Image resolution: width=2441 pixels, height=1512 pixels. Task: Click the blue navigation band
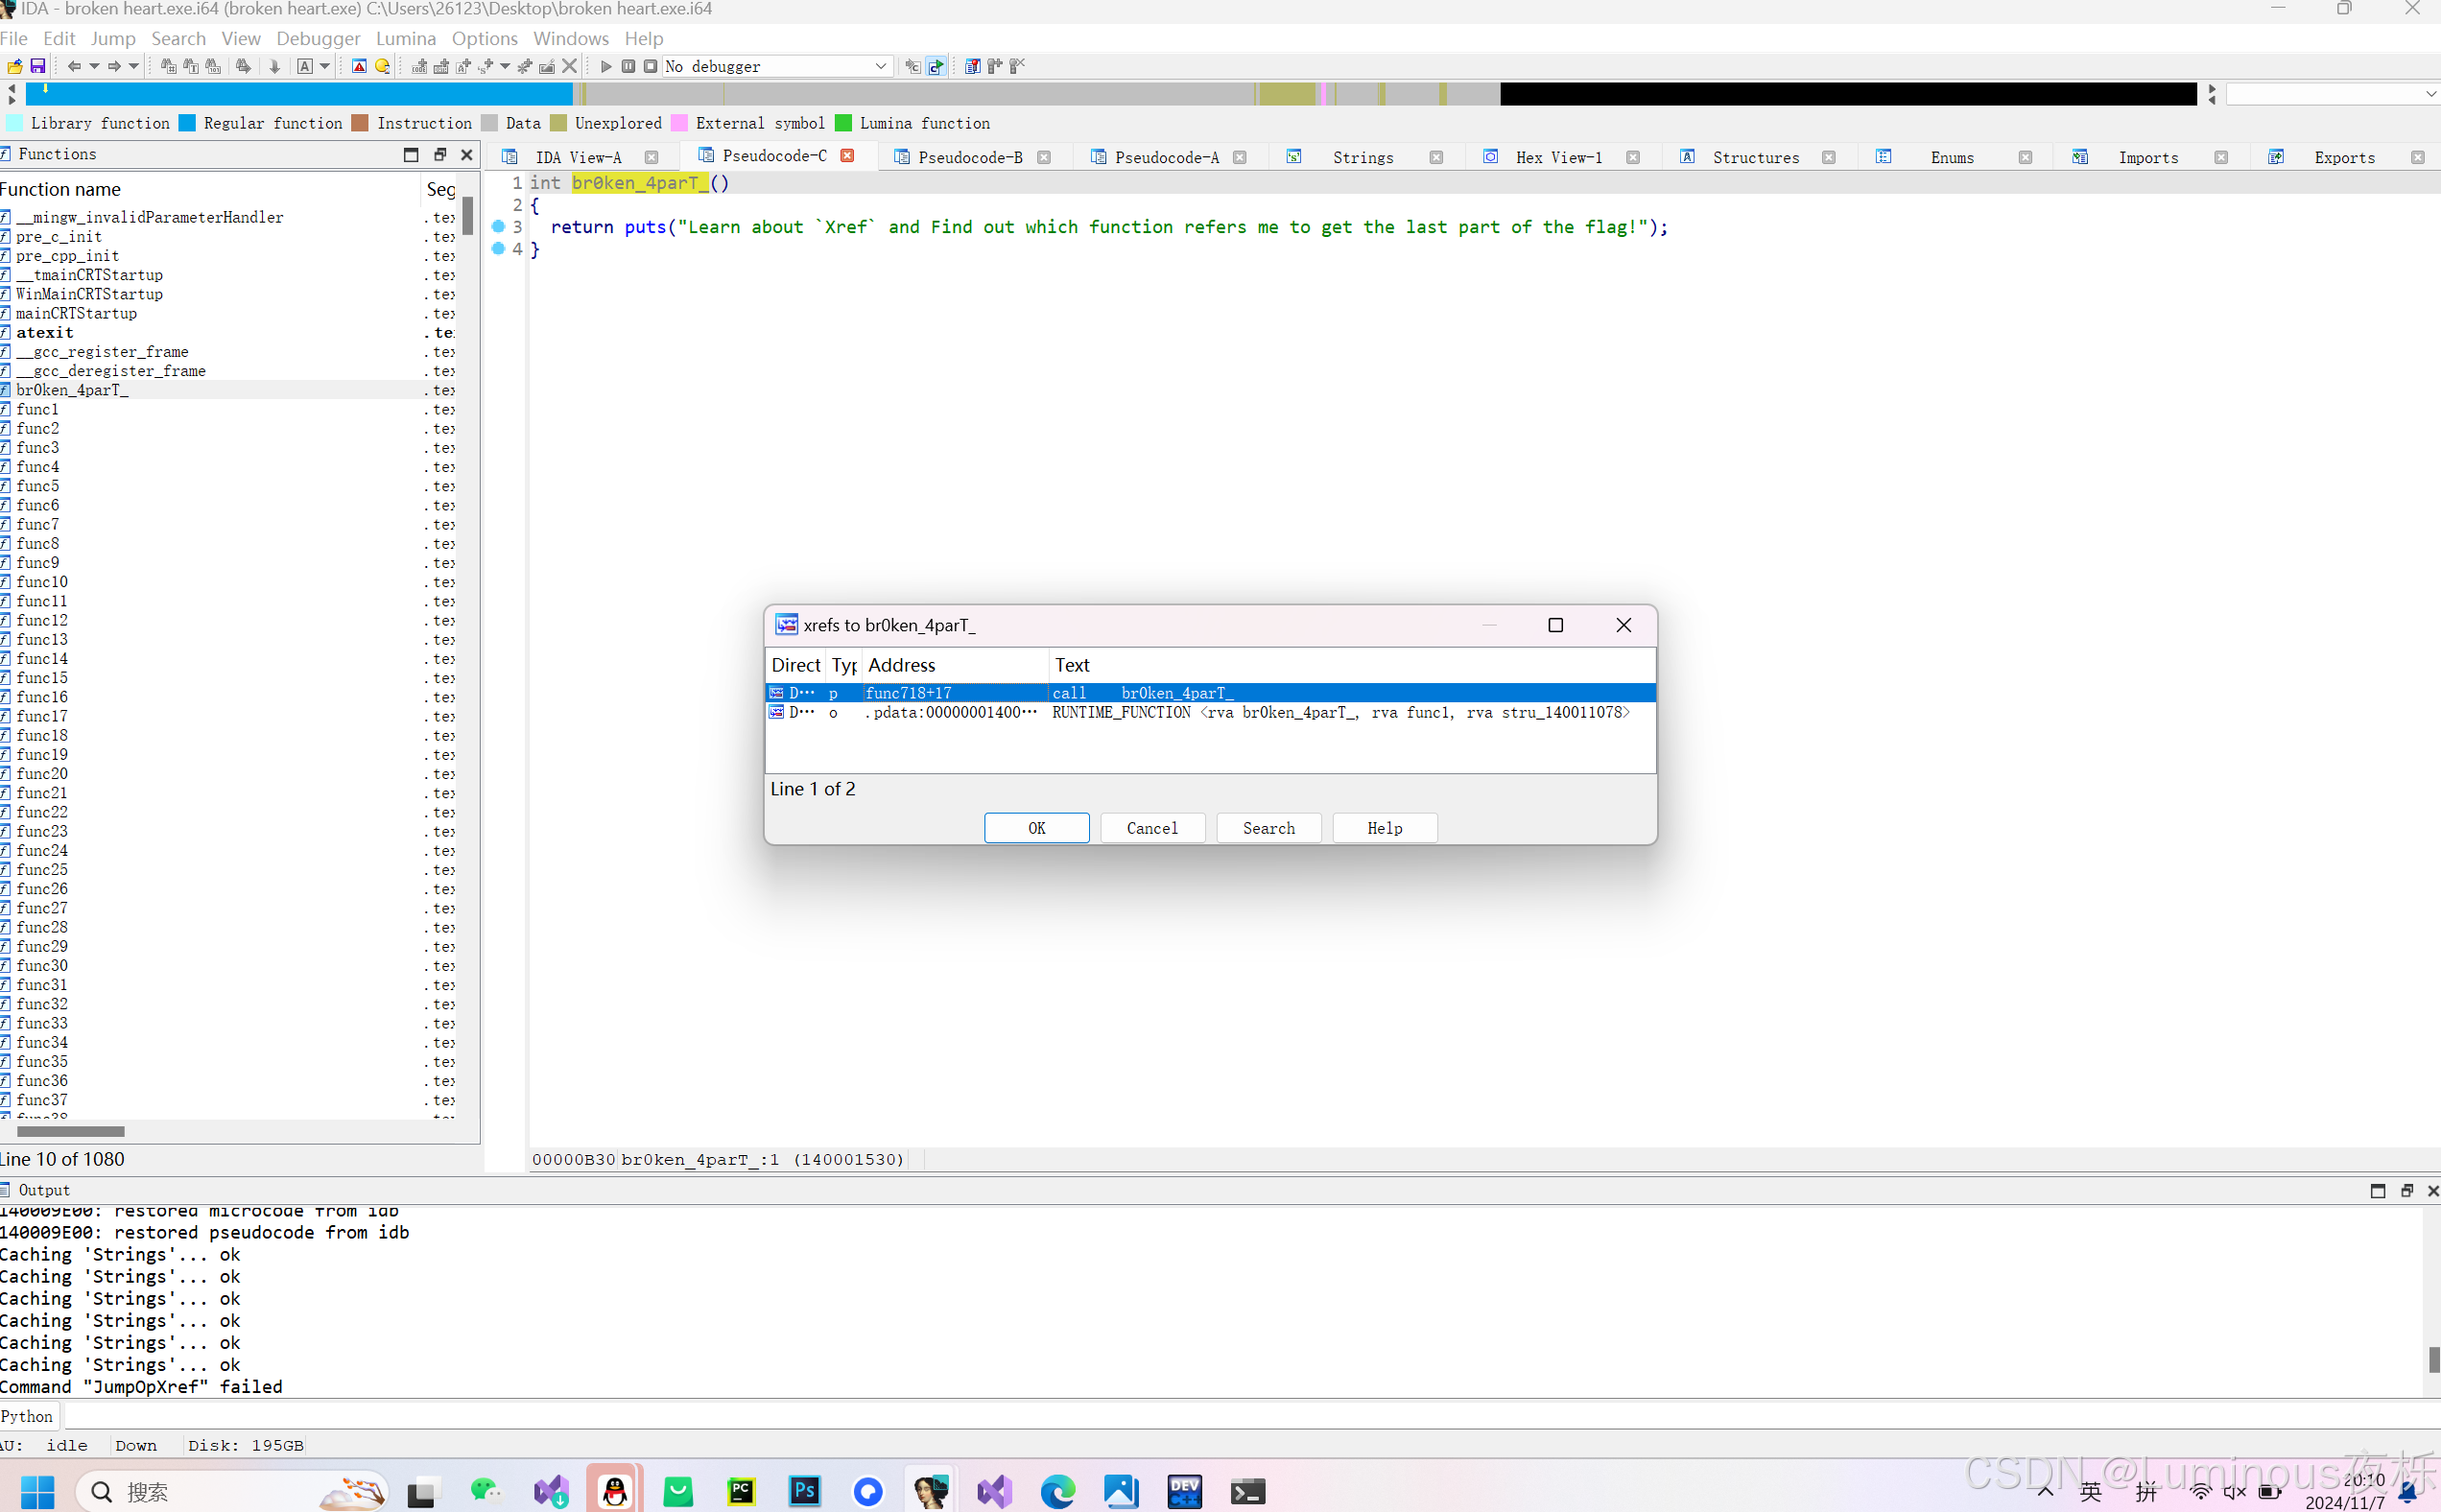(300, 94)
